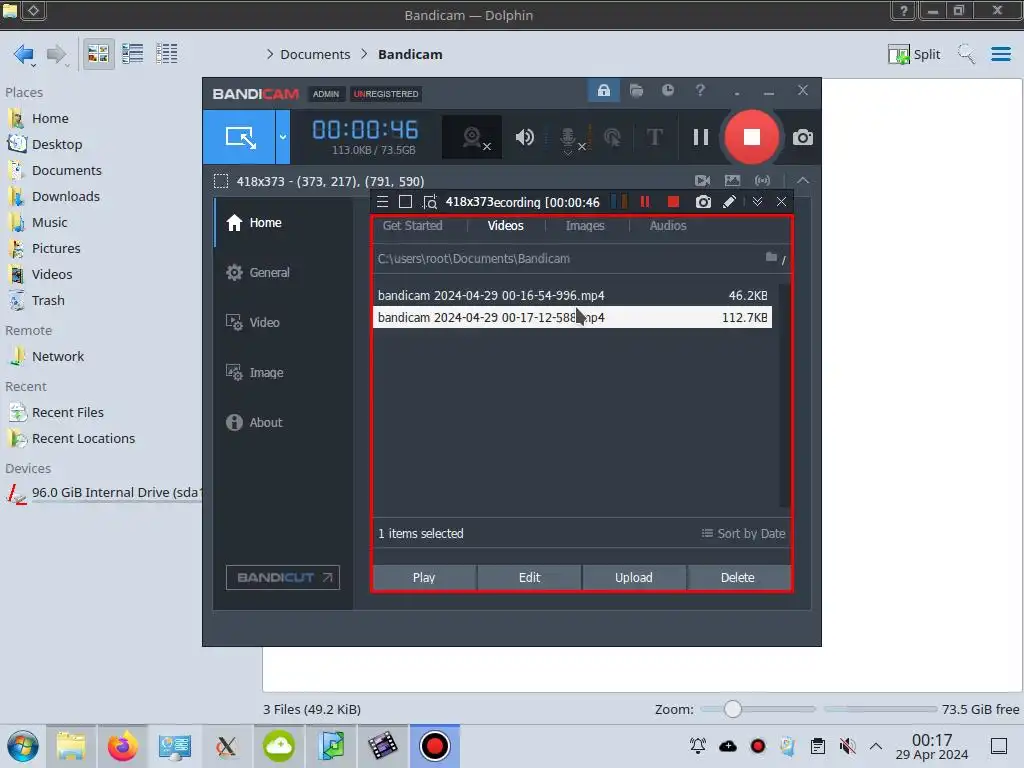Switch Dolphin to icons view mode
The height and width of the screenshot is (768, 1024).
(x=98, y=54)
